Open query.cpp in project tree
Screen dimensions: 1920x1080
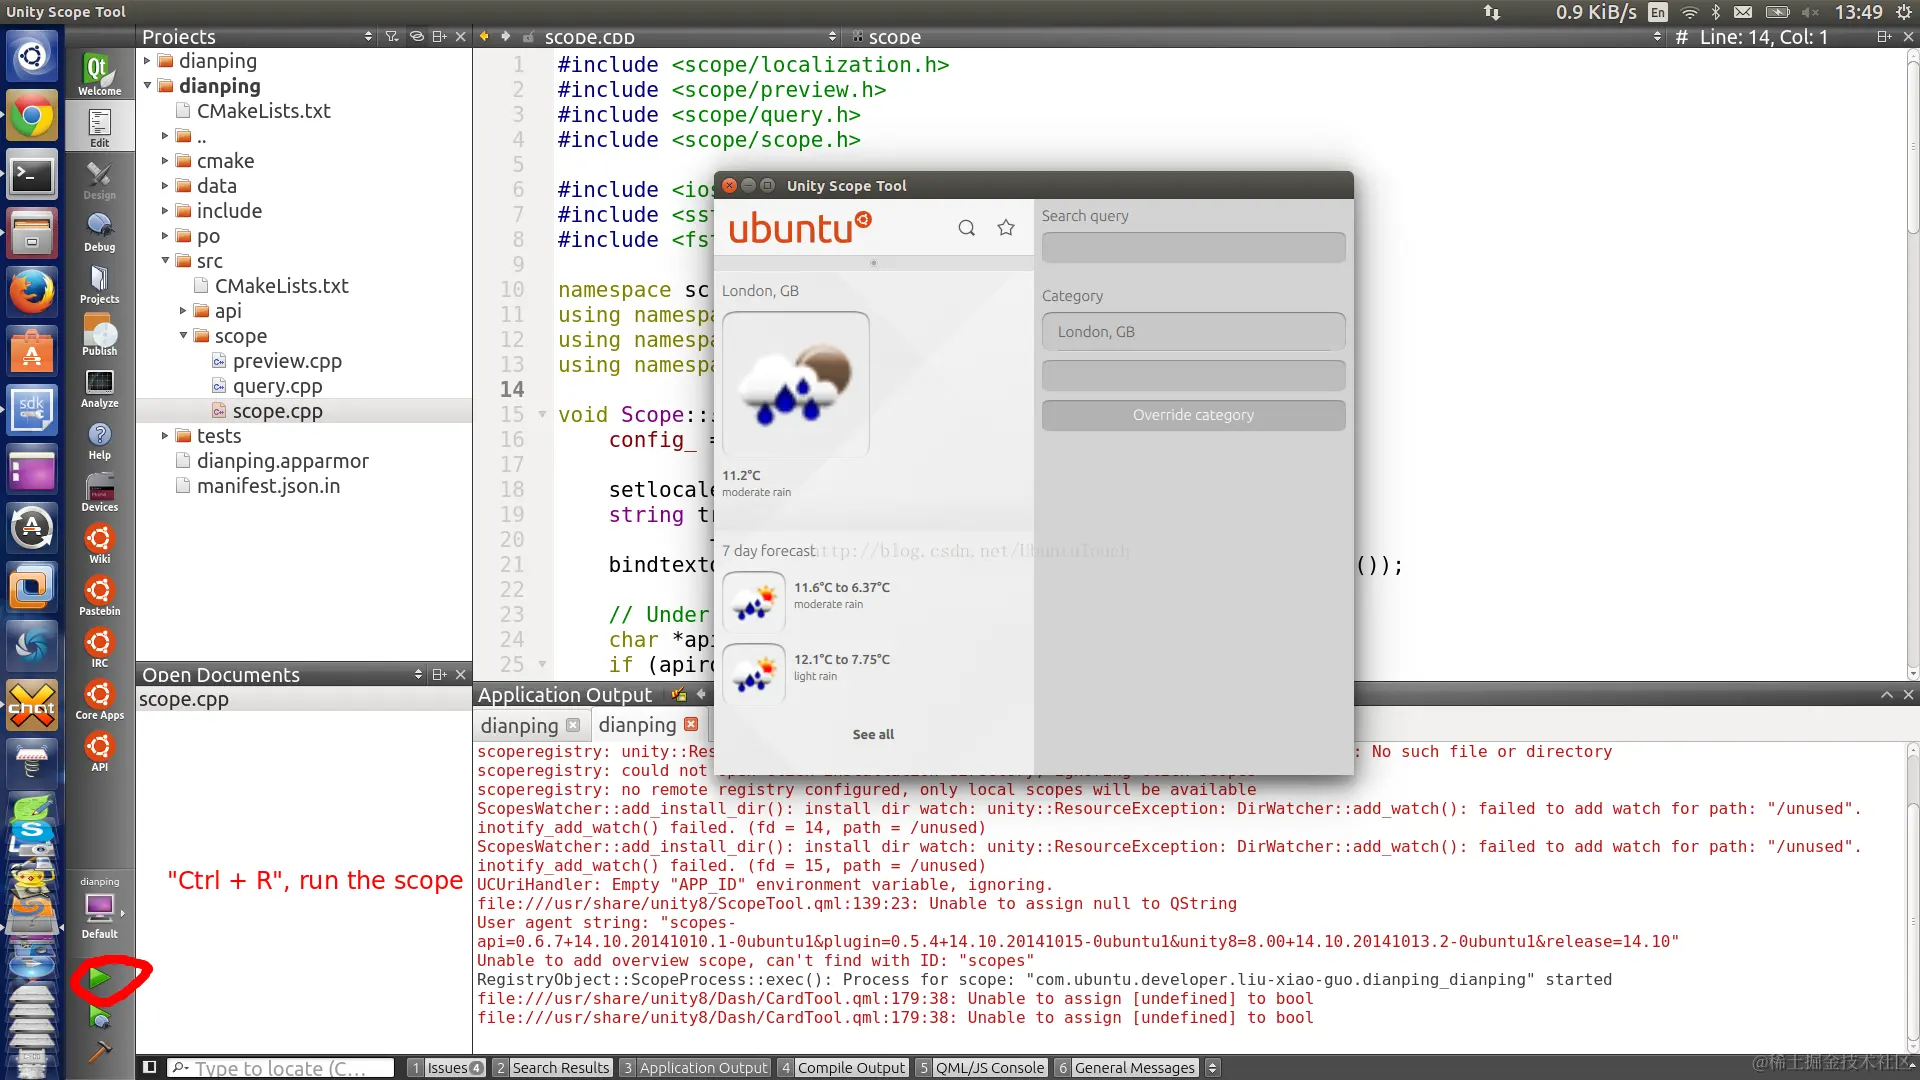point(277,386)
